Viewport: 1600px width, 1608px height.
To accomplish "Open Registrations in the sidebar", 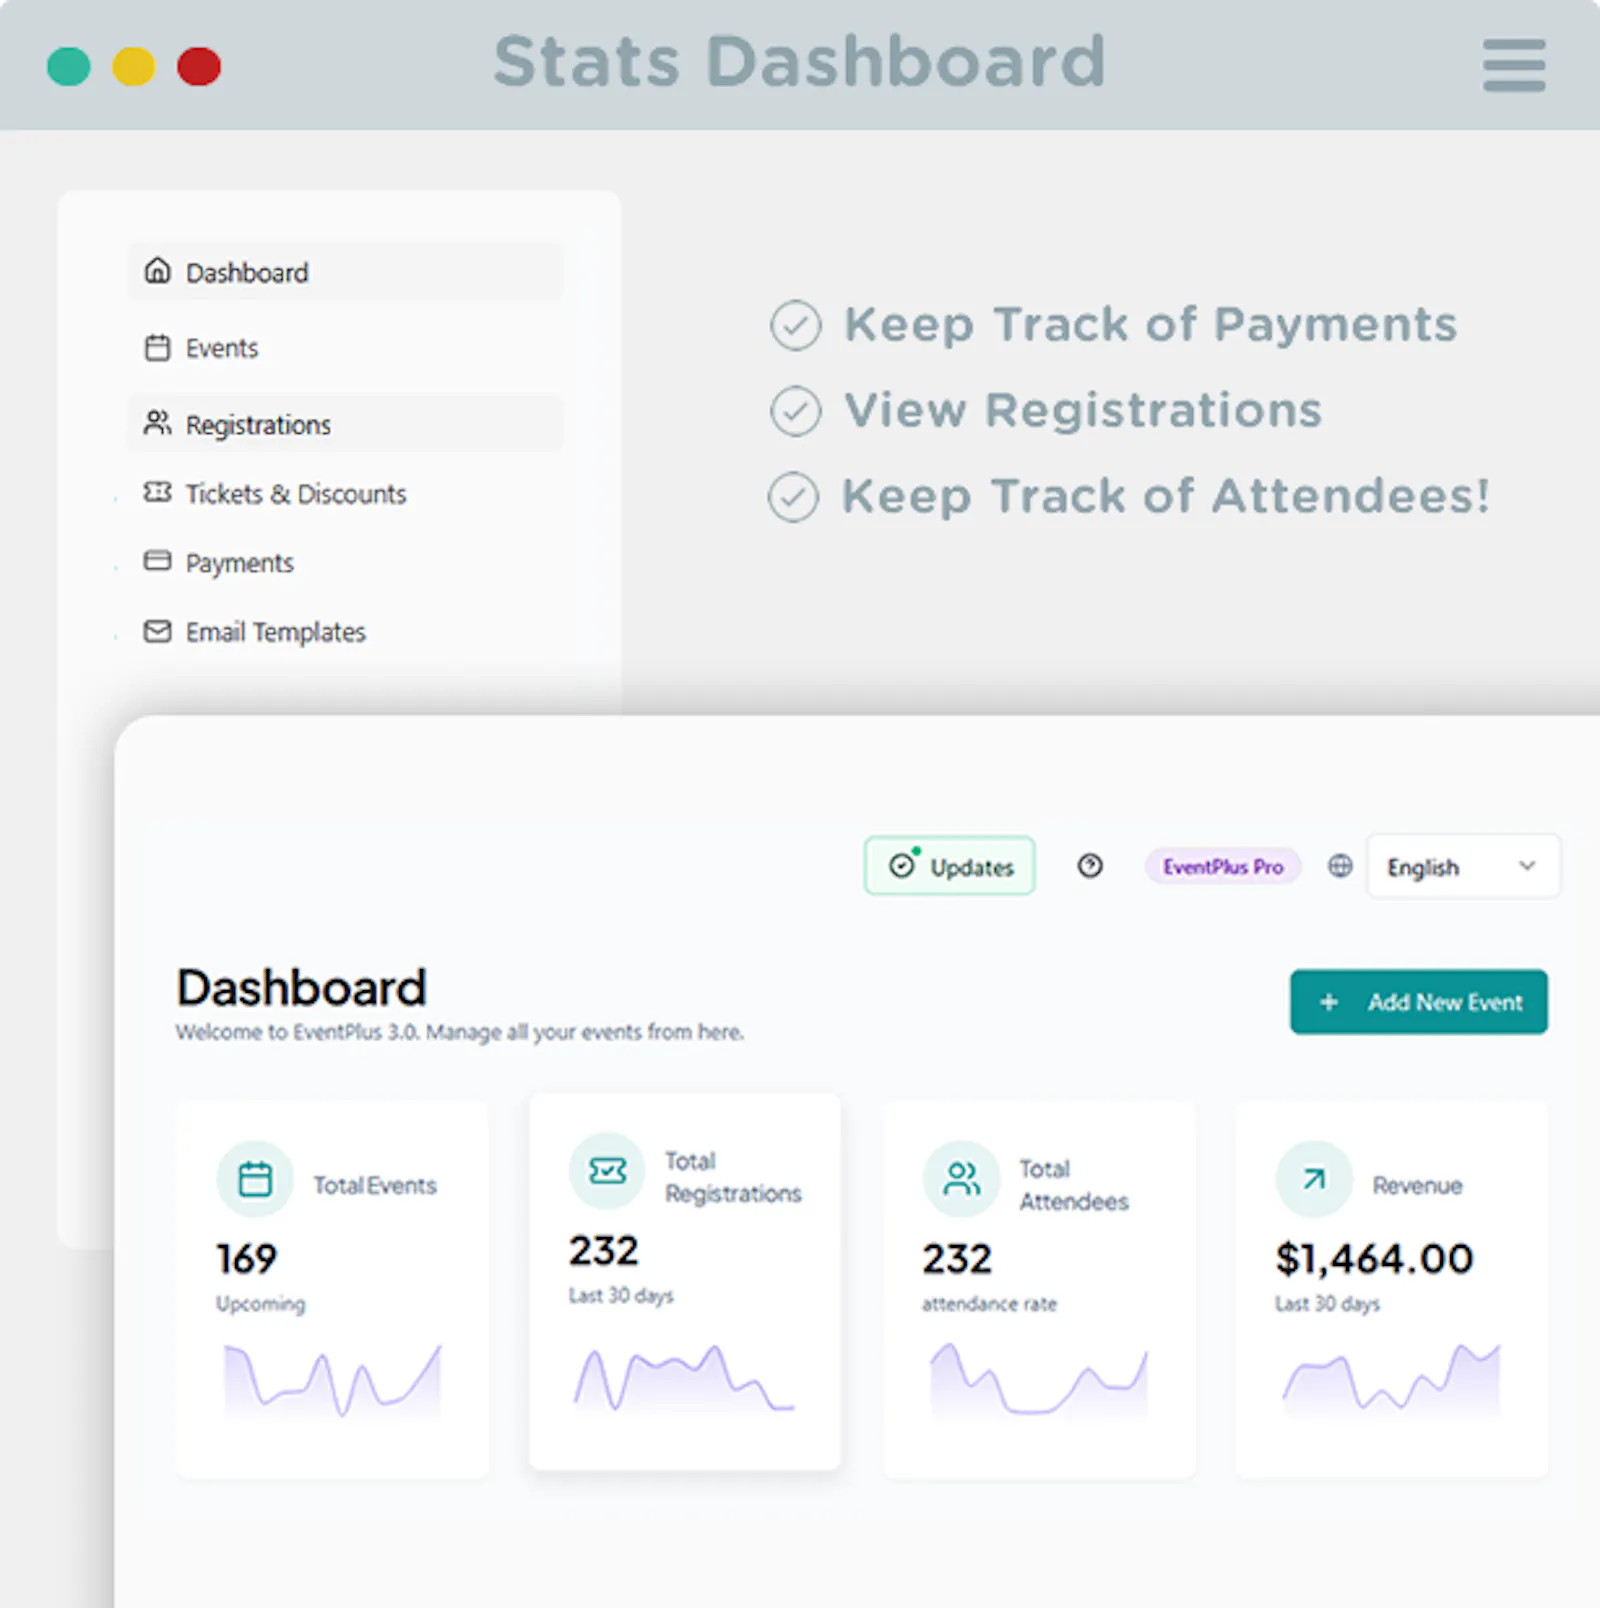I will (346, 424).
